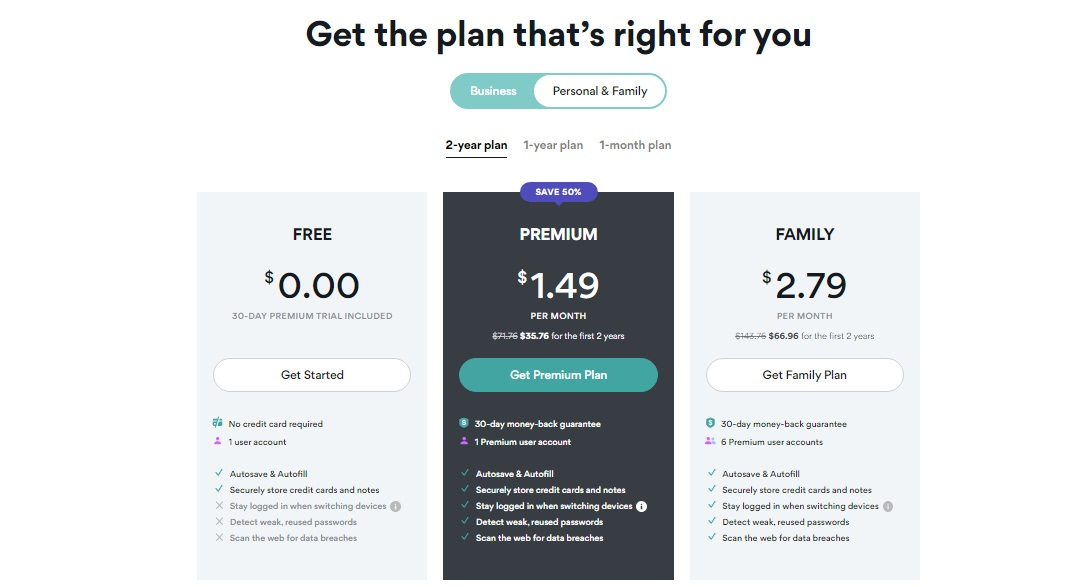Click the Family money-back guarantee shield icon
Viewport: 1080px width, 587px height.
click(x=710, y=423)
